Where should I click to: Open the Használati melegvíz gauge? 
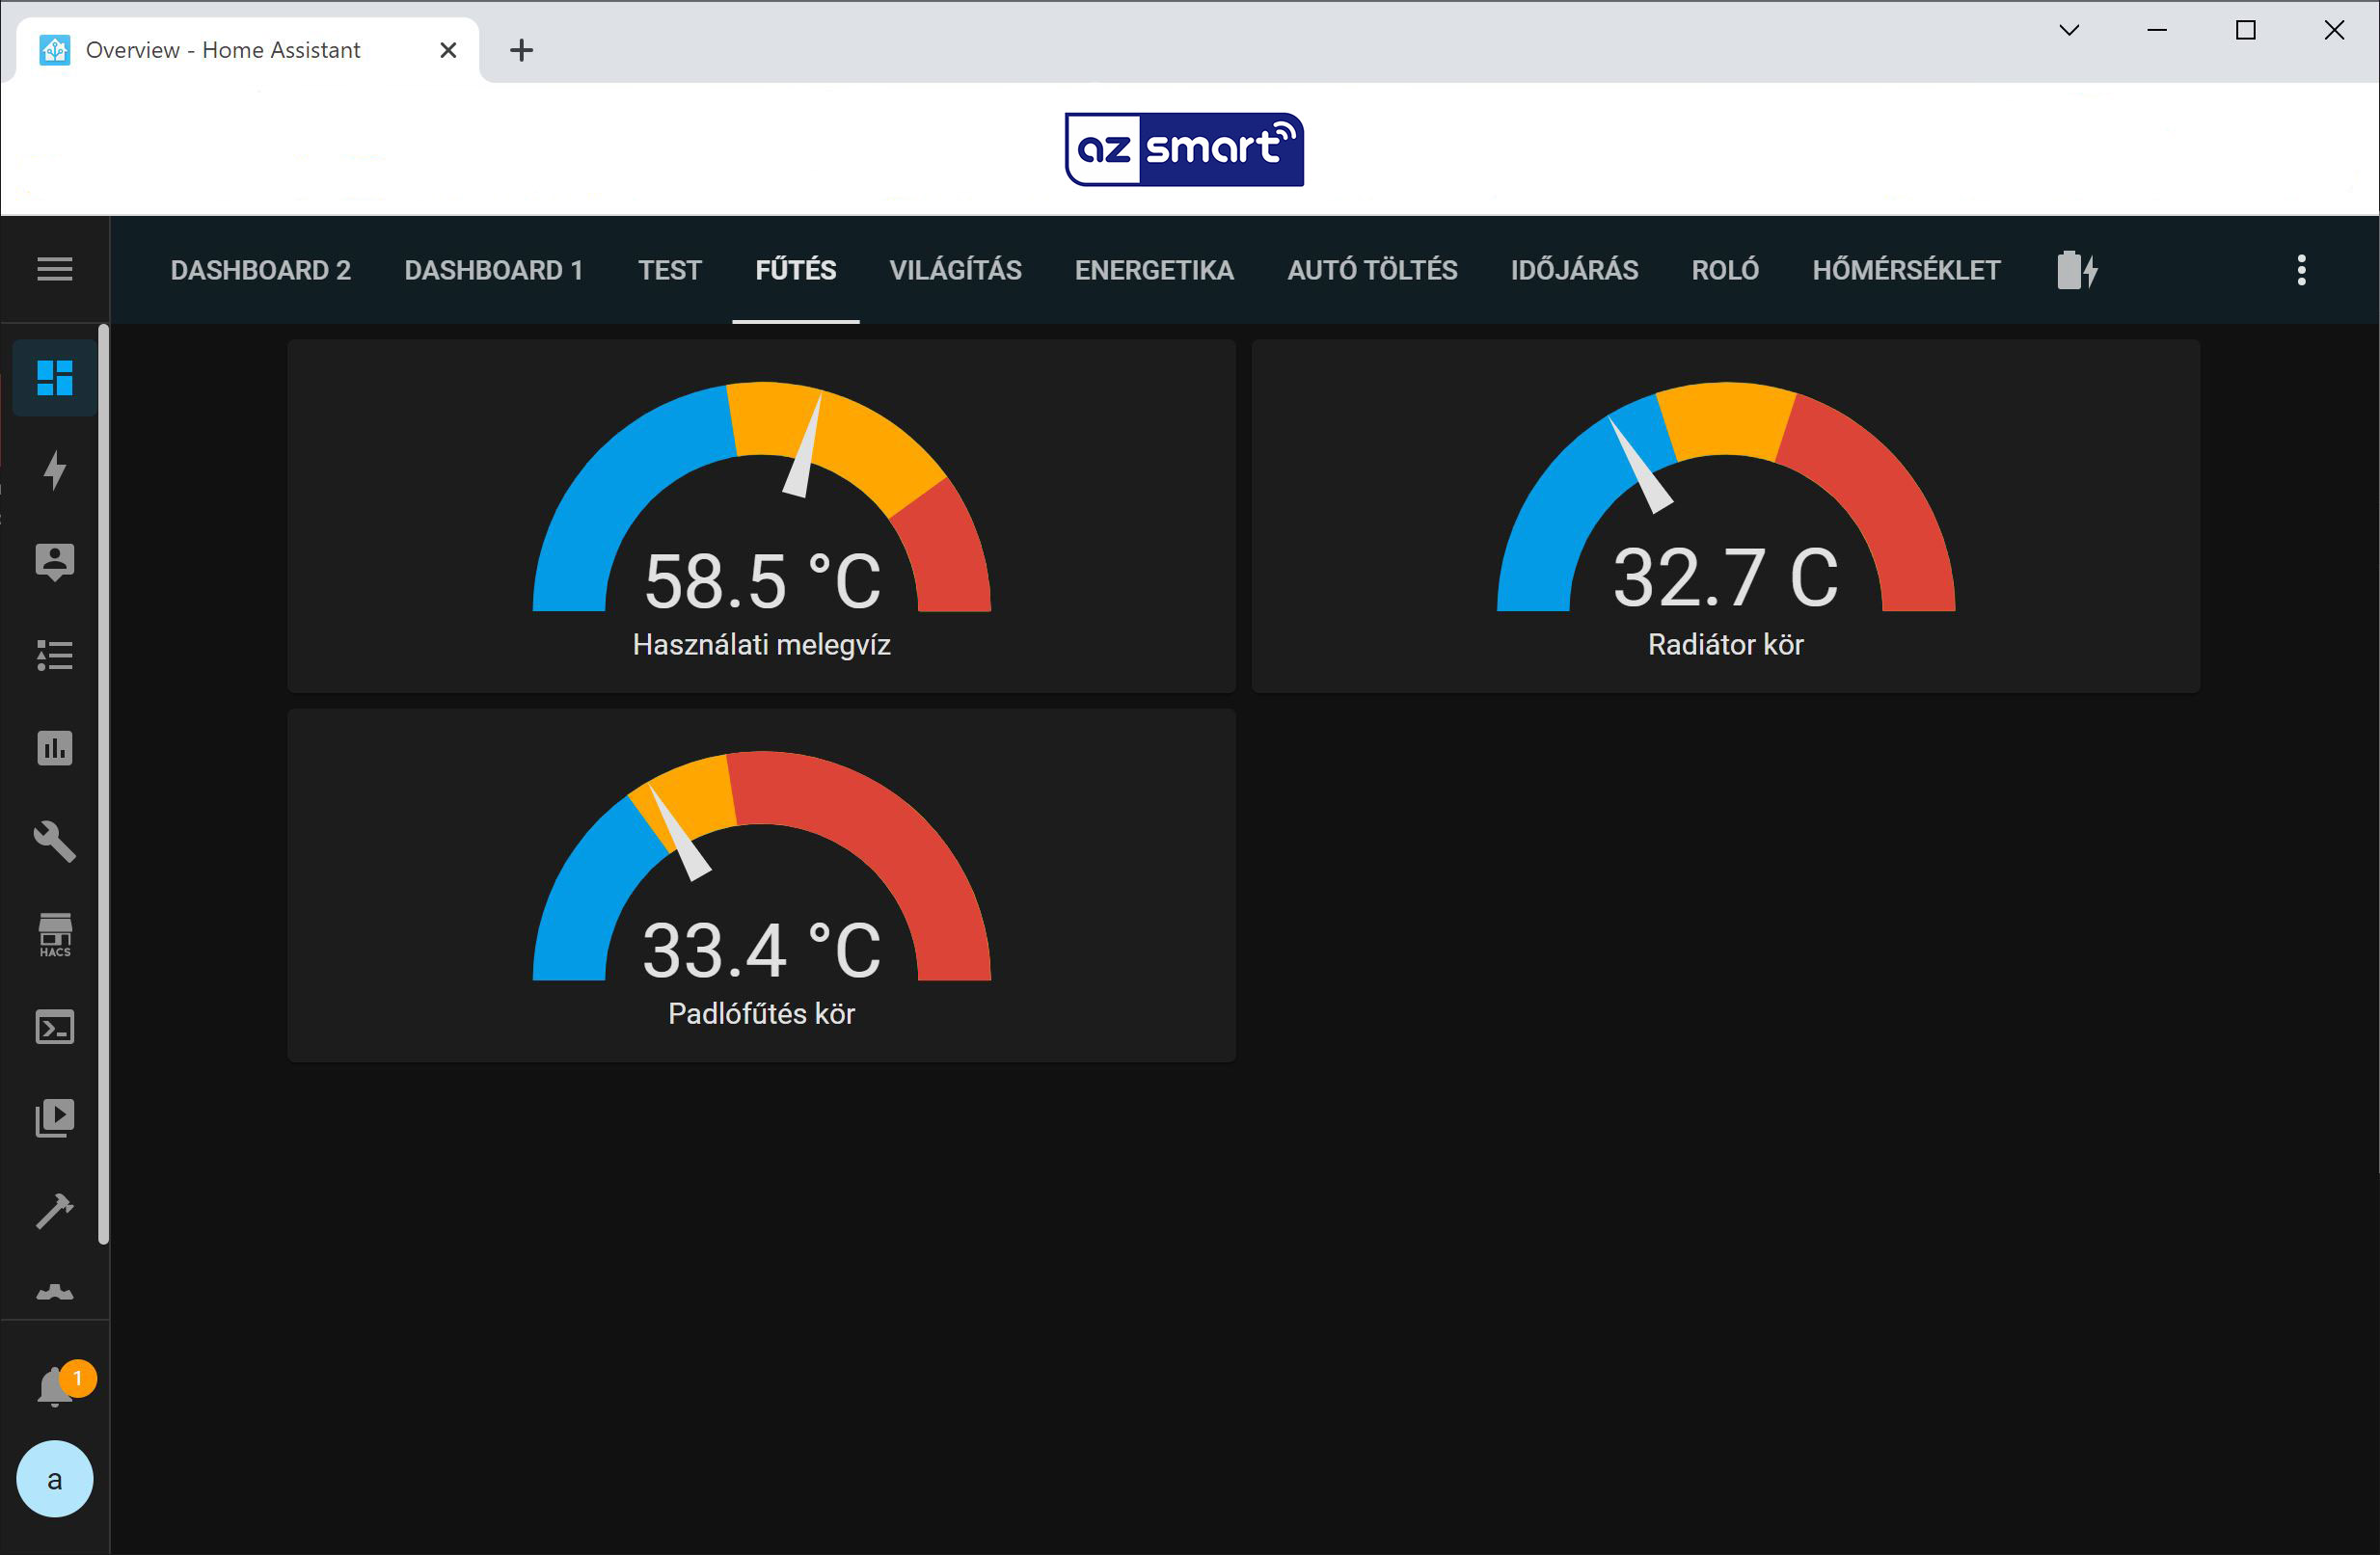(x=762, y=516)
